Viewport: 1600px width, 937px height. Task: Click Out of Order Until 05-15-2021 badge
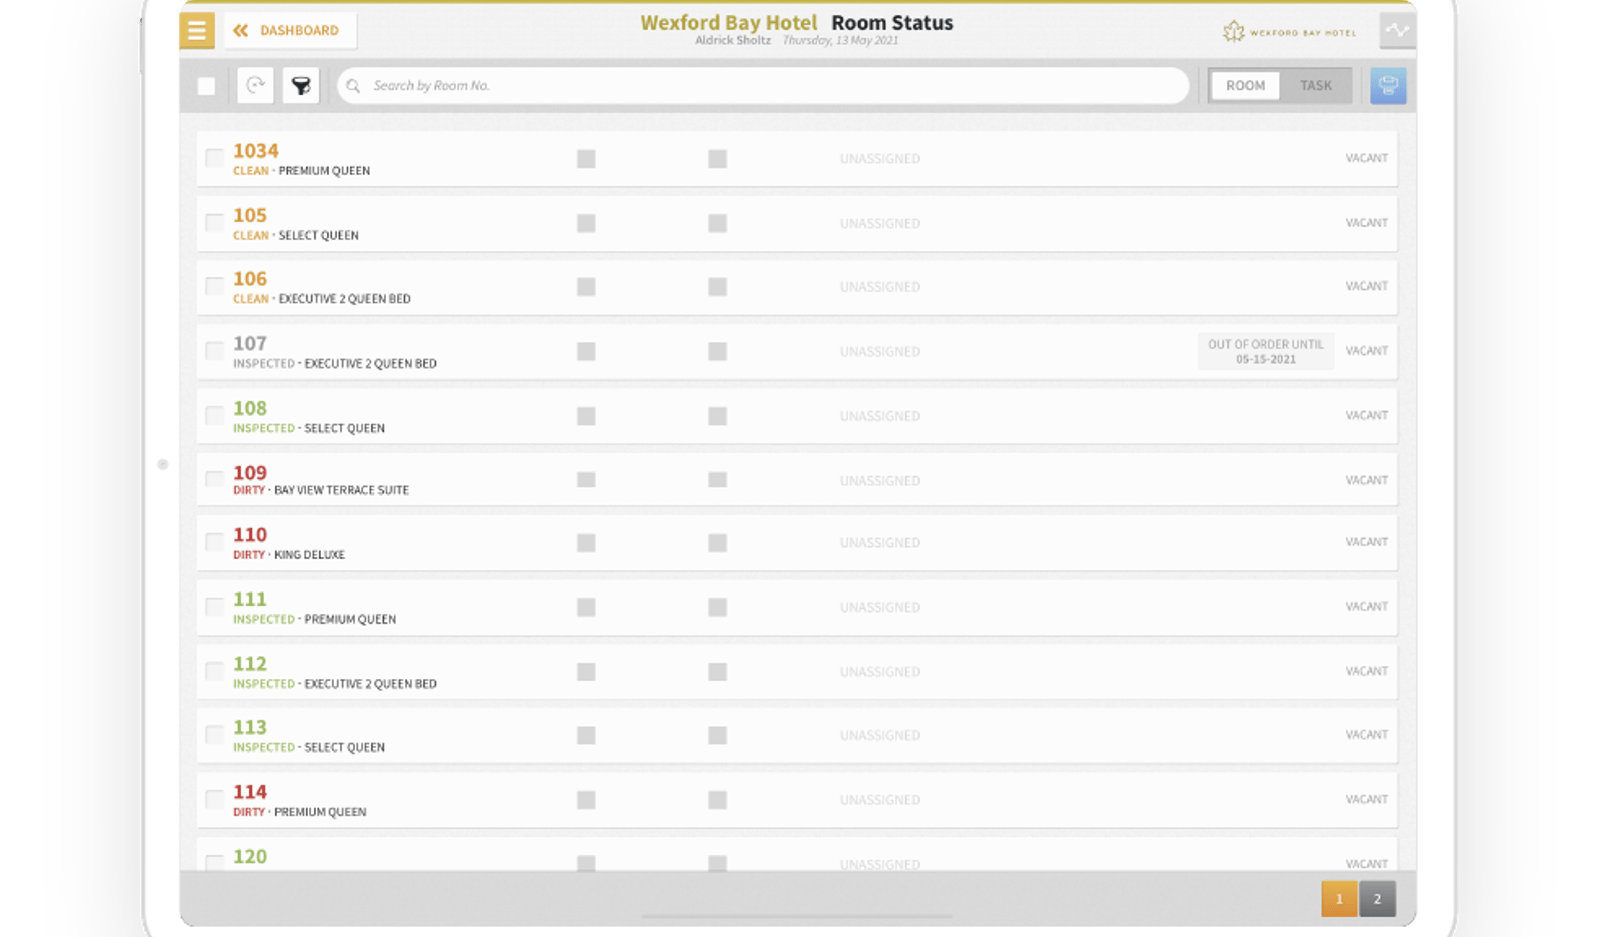click(1265, 351)
